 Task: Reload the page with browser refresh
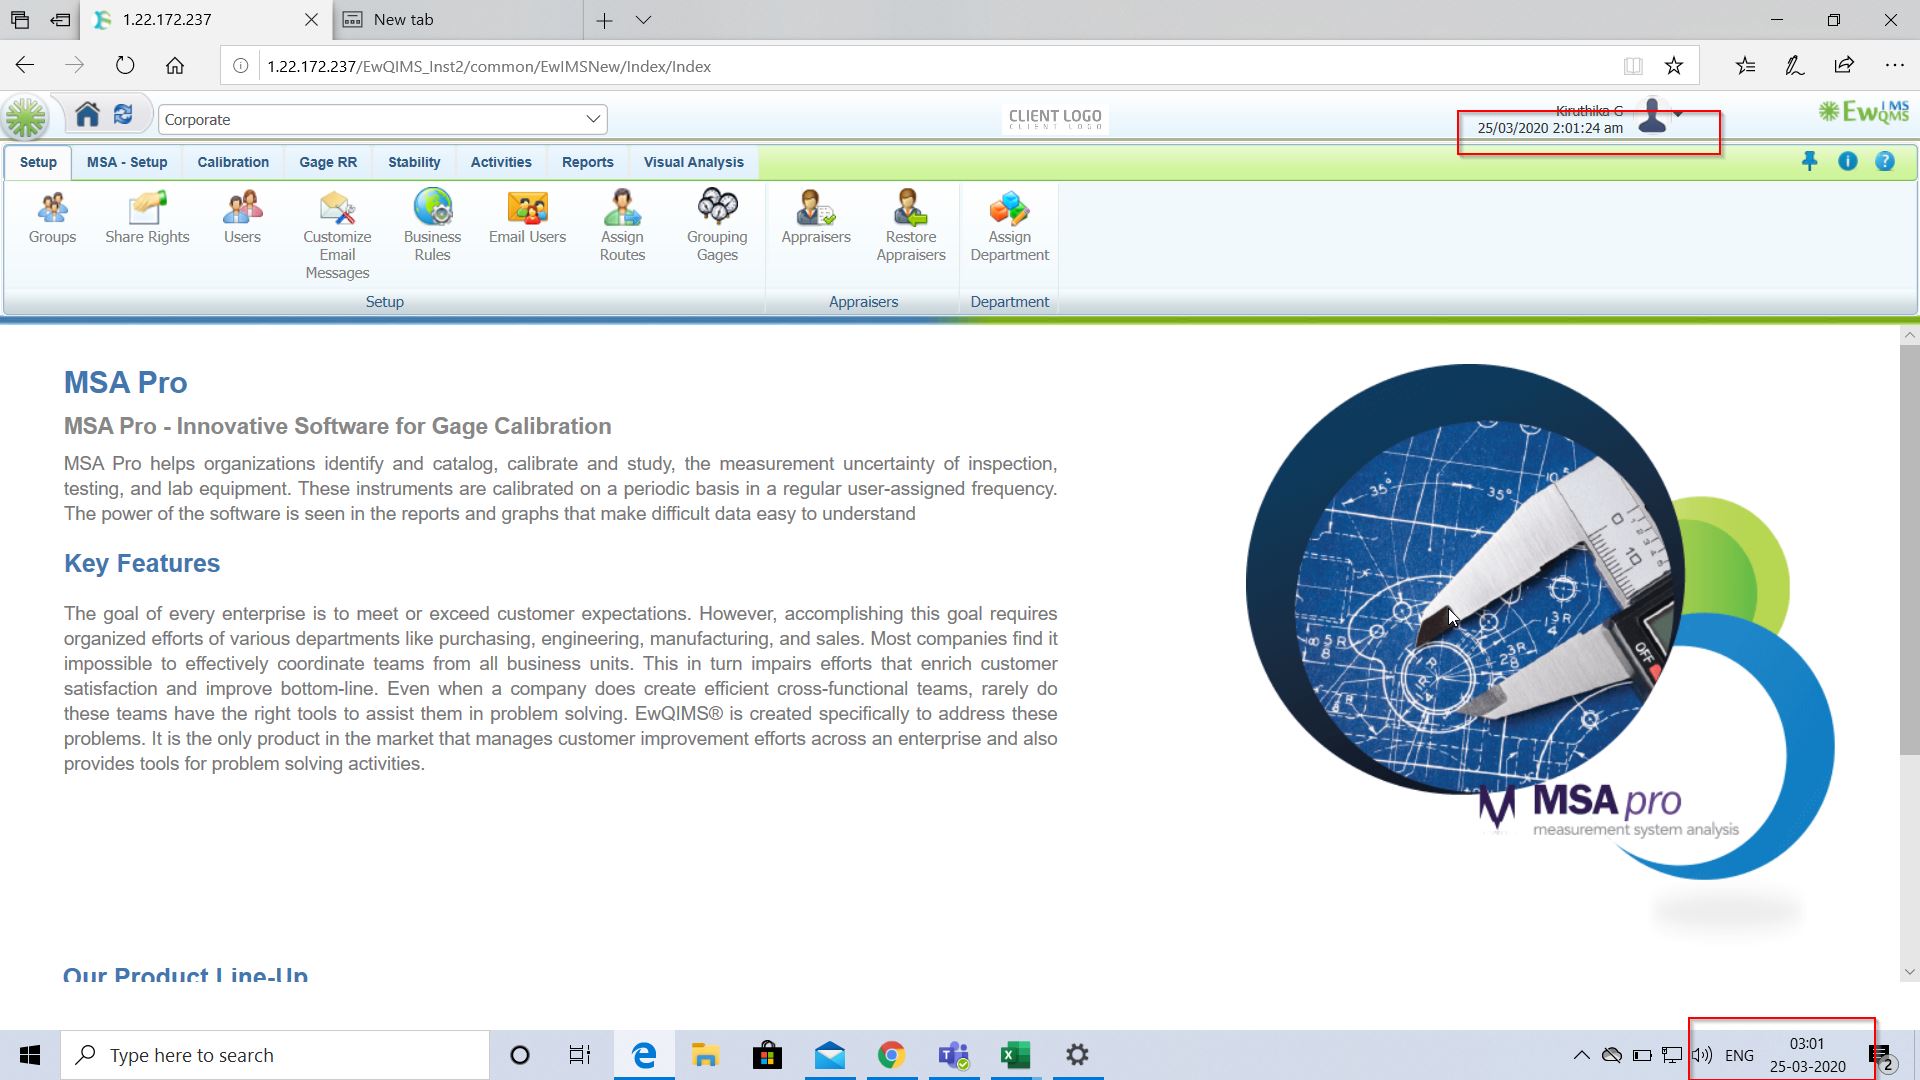[125, 66]
